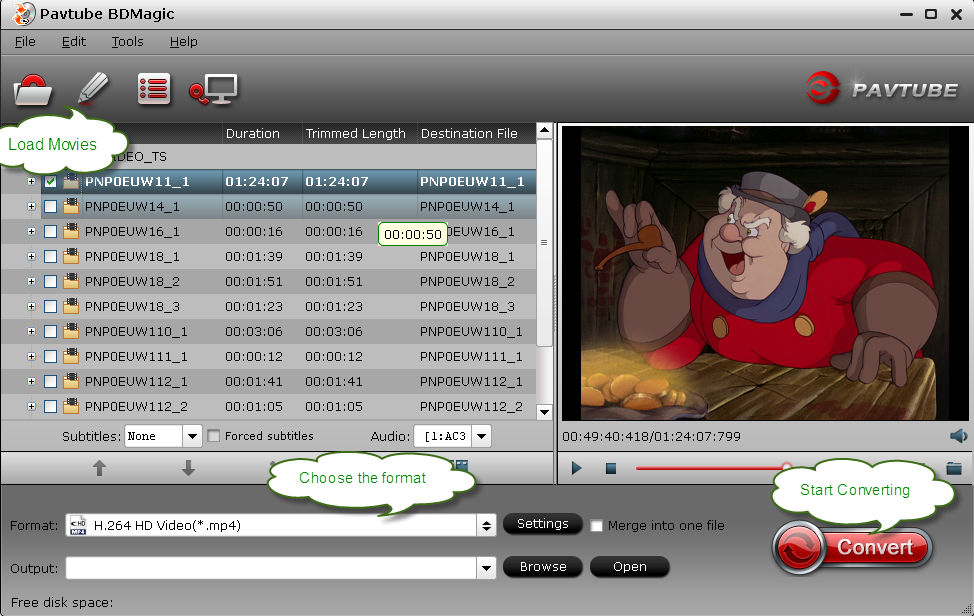Enable Forced subtitles checkbox
This screenshot has height=616, width=974.
click(214, 436)
